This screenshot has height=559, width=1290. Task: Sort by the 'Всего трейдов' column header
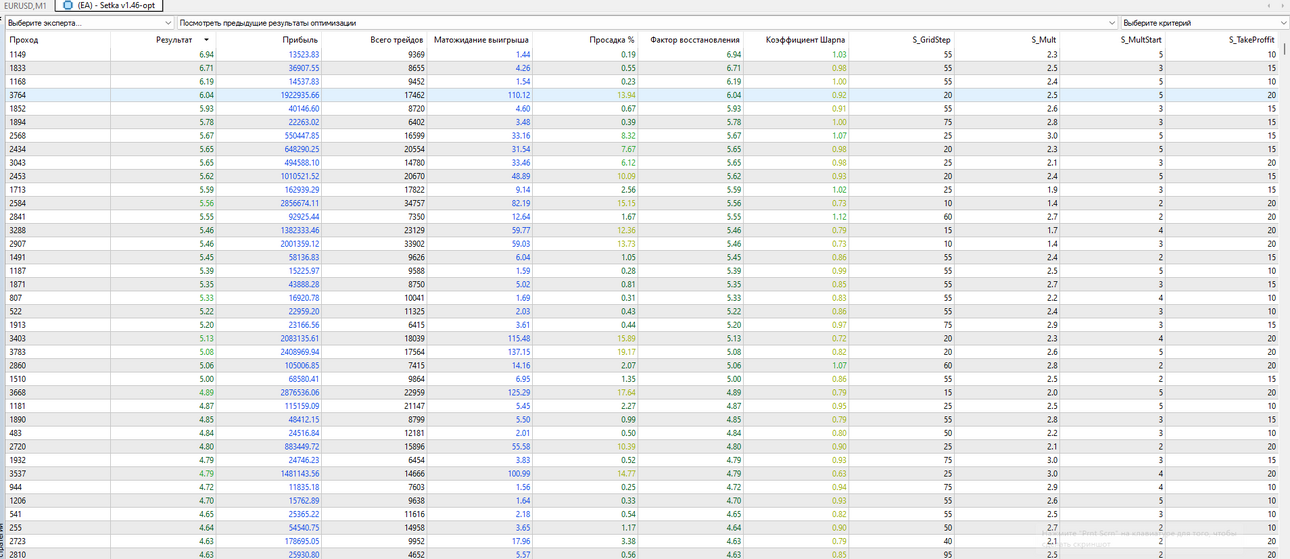375,40
